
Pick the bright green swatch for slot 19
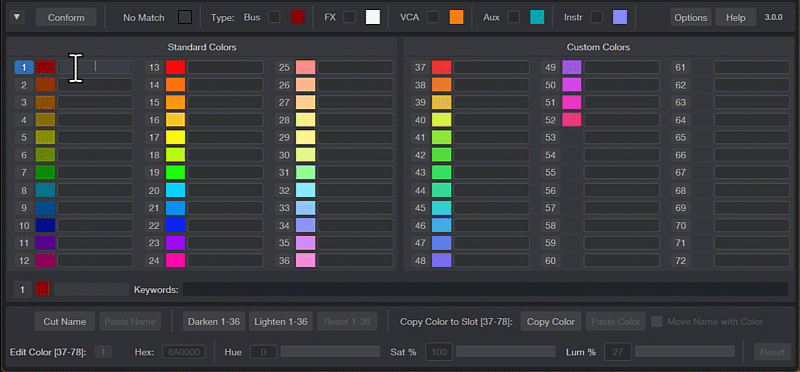(x=176, y=172)
